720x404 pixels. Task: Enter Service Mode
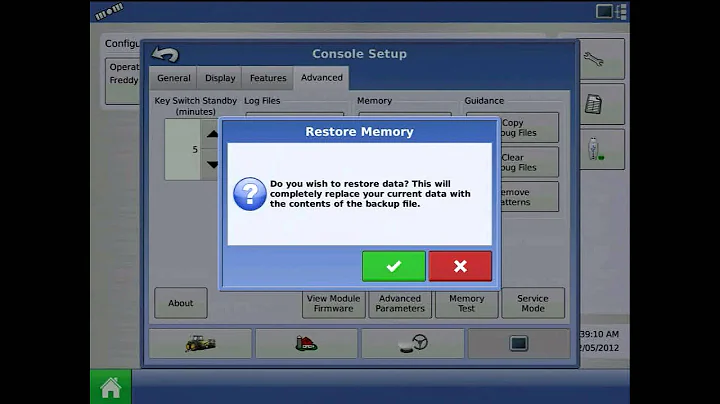533,303
